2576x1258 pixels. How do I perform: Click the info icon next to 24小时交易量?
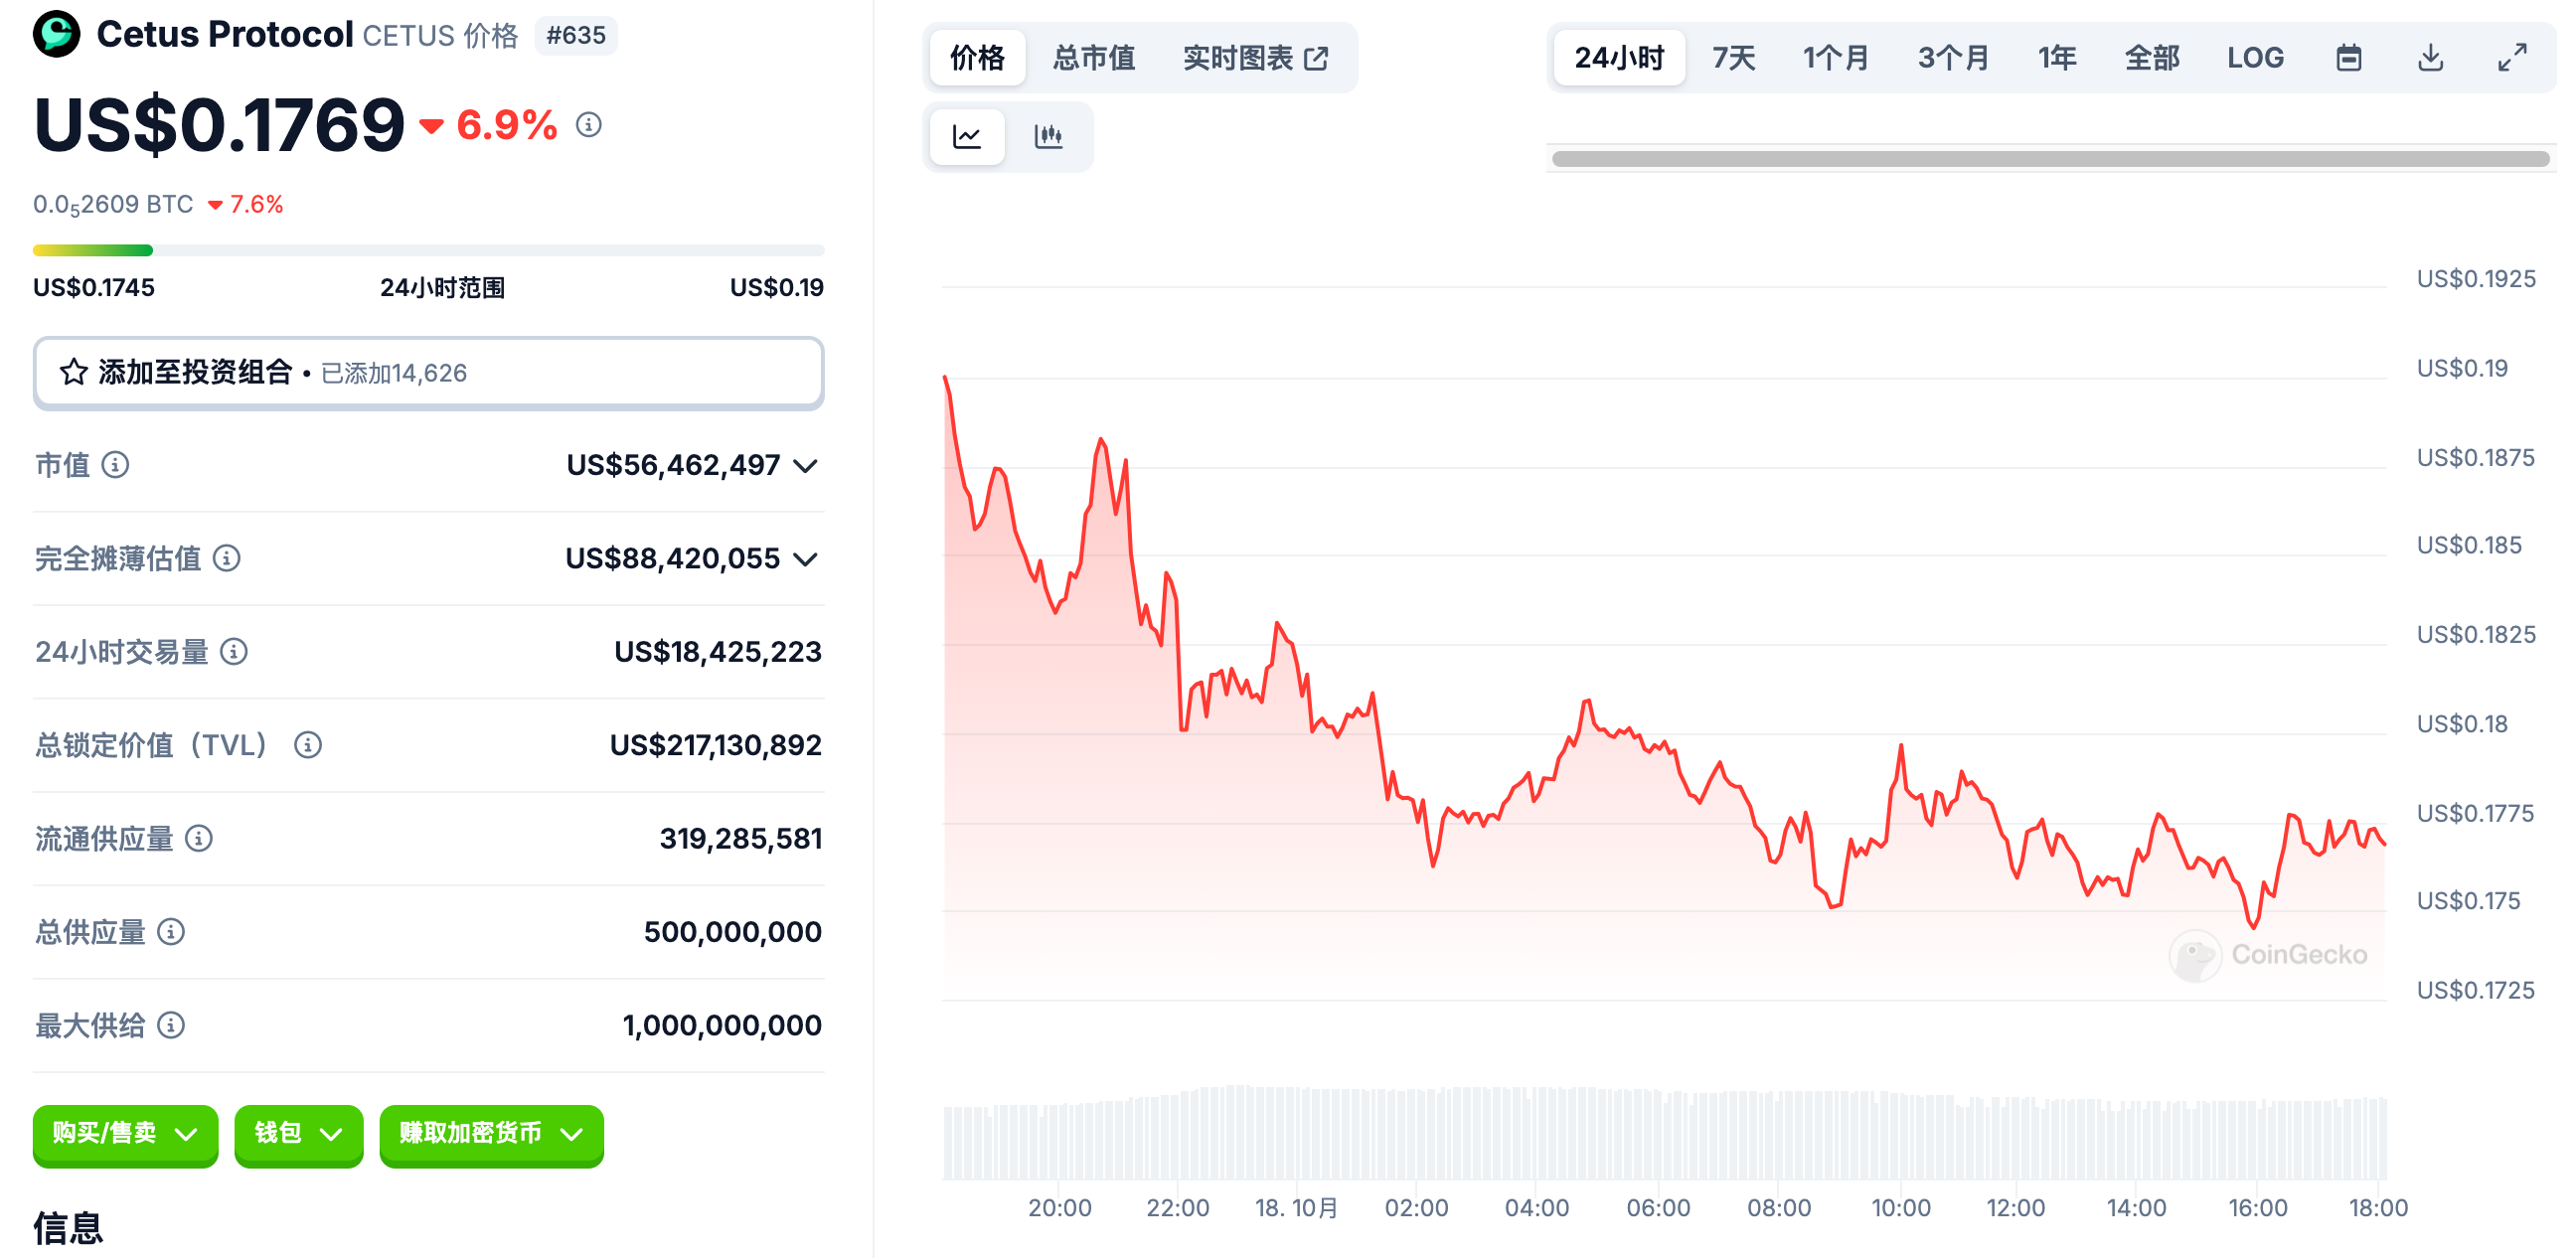[x=234, y=652]
